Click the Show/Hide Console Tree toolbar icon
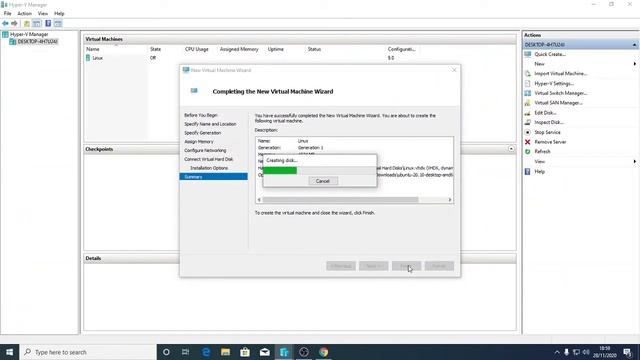This screenshot has width=640, height=360. [x=37, y=24]
